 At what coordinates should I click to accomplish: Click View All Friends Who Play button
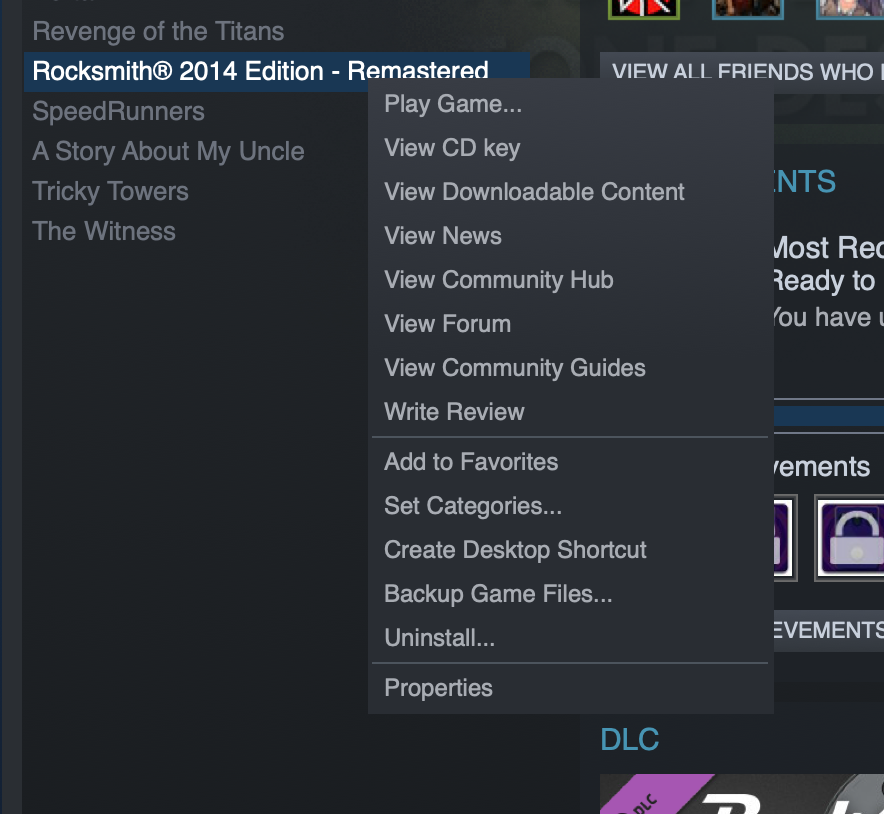(x=742, y=71)
